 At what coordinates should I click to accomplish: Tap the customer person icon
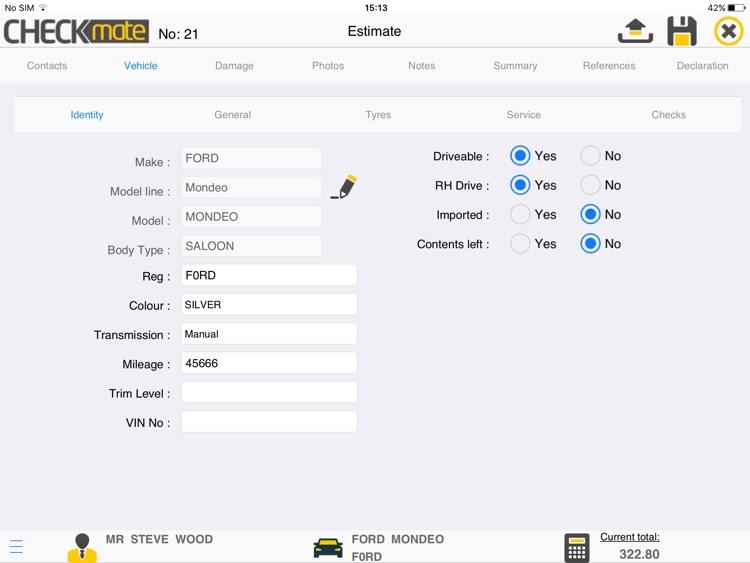(x=82, y=548)
